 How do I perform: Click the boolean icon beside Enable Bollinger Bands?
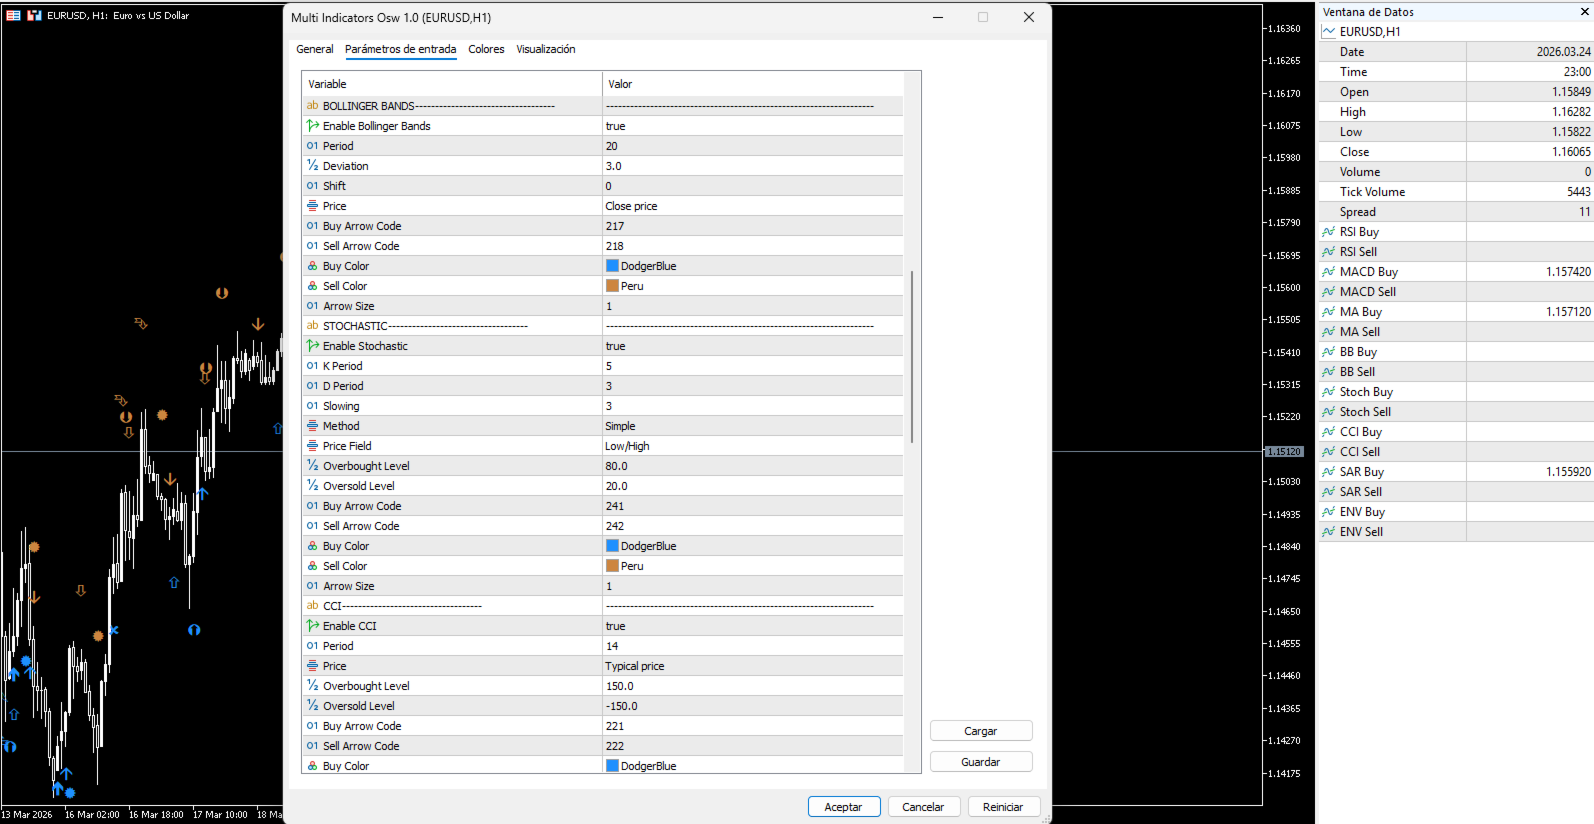[313, 126]
